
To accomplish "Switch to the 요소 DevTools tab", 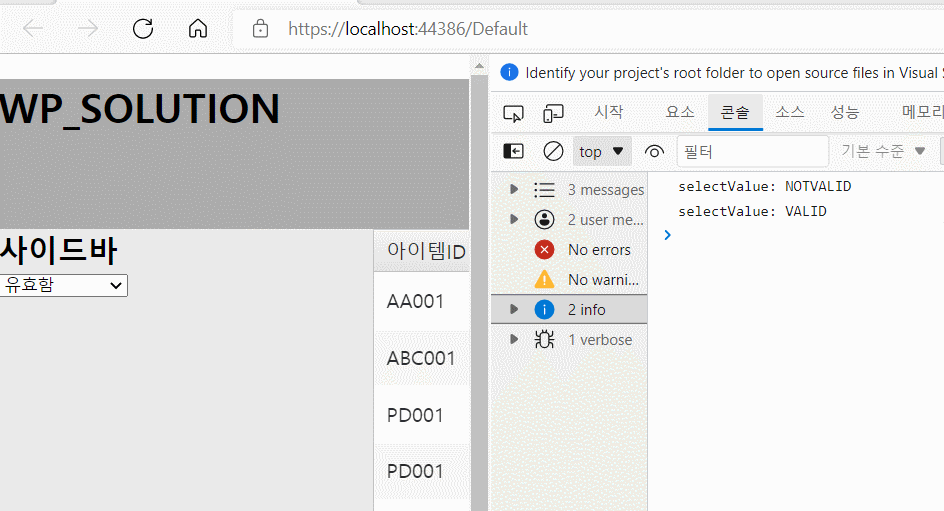I will click(x=680, y=112).
